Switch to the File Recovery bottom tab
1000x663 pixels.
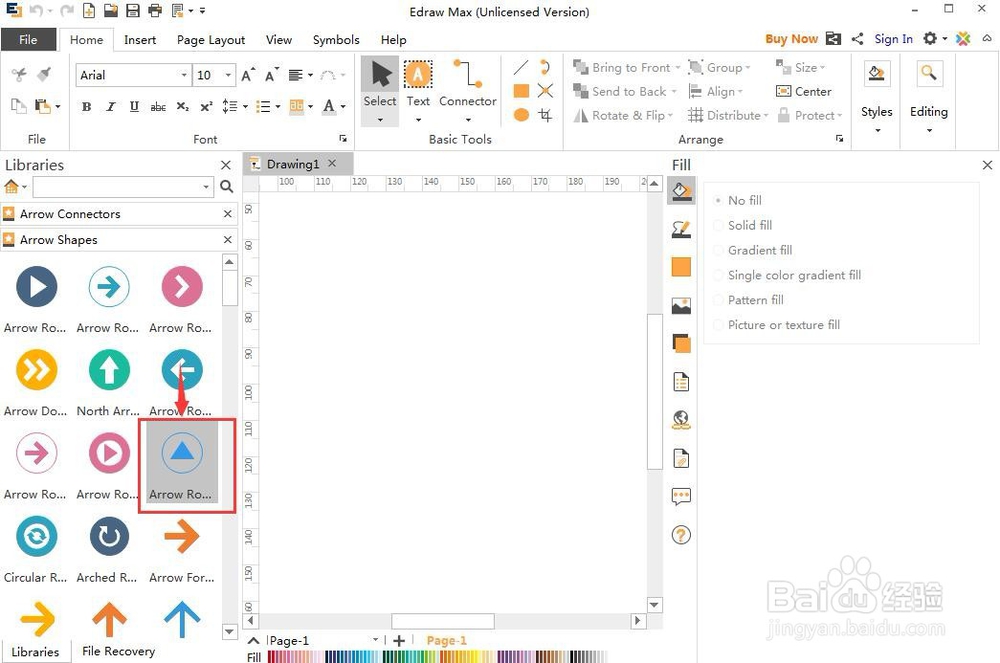(x=119, y=651)
